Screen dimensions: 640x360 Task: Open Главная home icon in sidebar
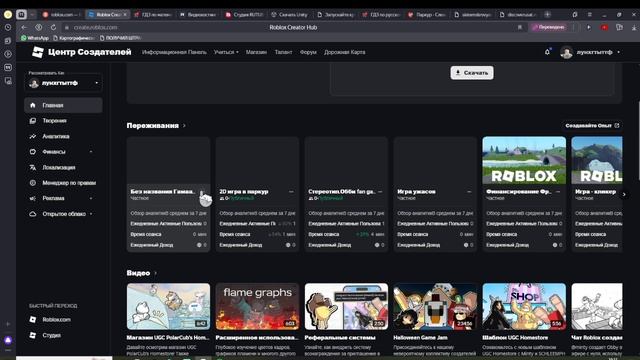point(33,105)
